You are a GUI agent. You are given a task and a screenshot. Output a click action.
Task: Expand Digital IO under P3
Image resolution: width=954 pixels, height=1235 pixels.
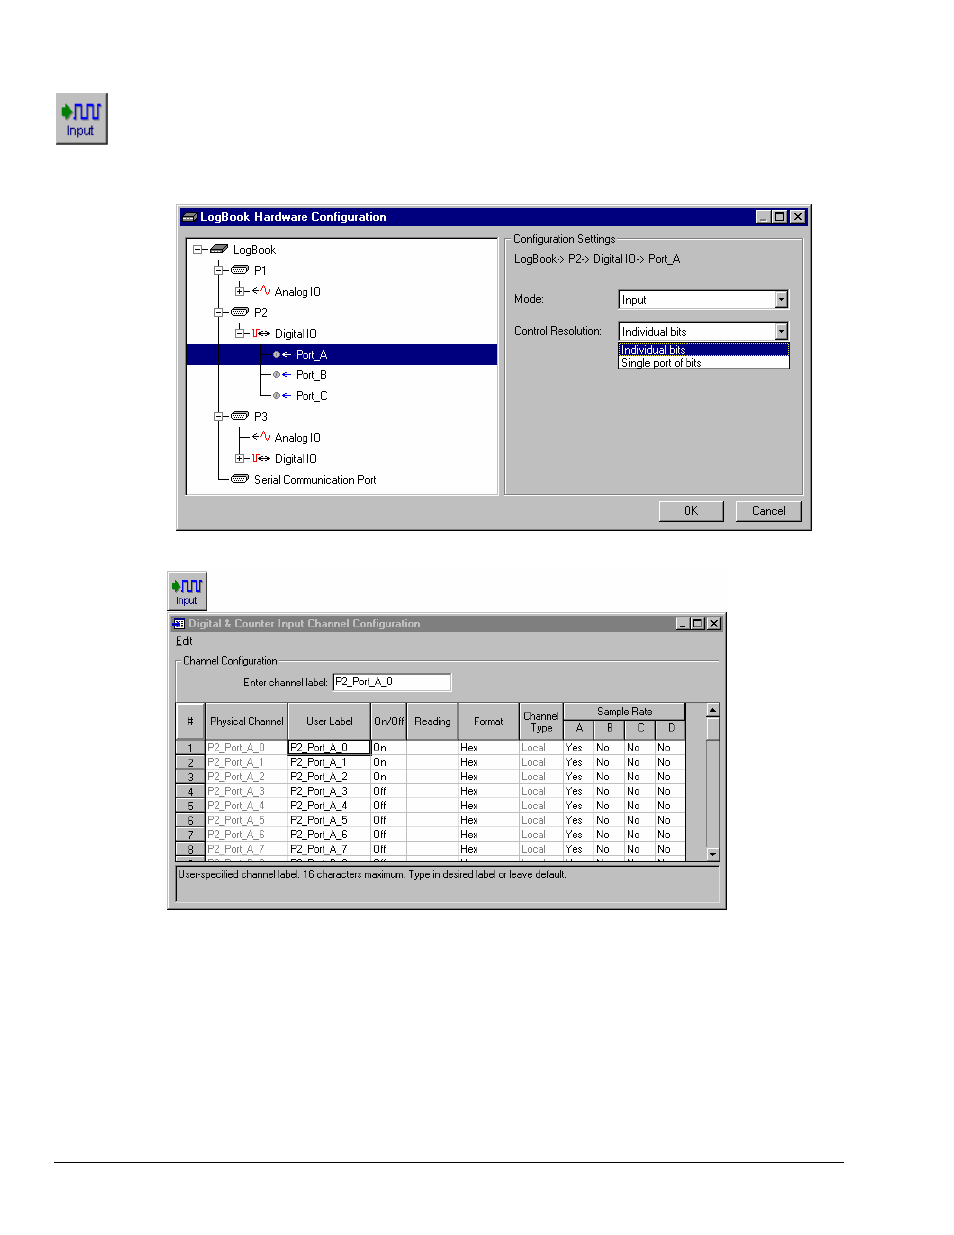[240, 458]
